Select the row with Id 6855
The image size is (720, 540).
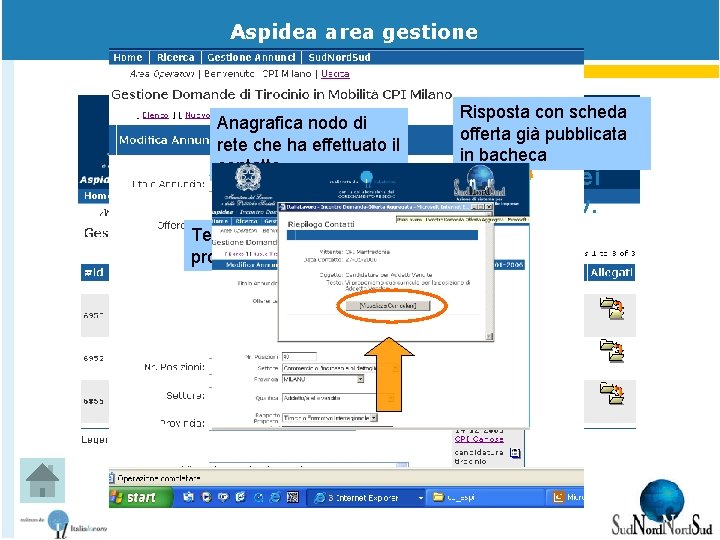(x=94, y=401)
